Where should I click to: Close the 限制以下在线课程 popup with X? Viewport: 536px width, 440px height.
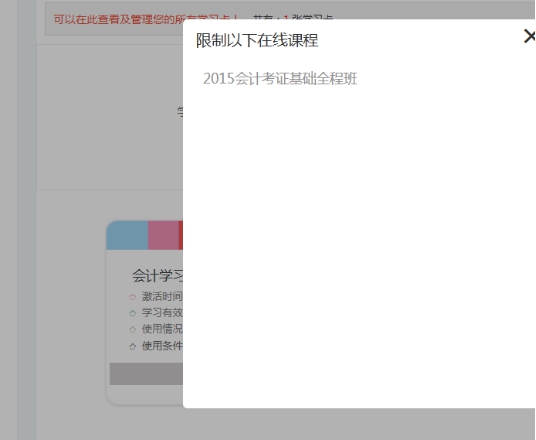tap(530, 36)
